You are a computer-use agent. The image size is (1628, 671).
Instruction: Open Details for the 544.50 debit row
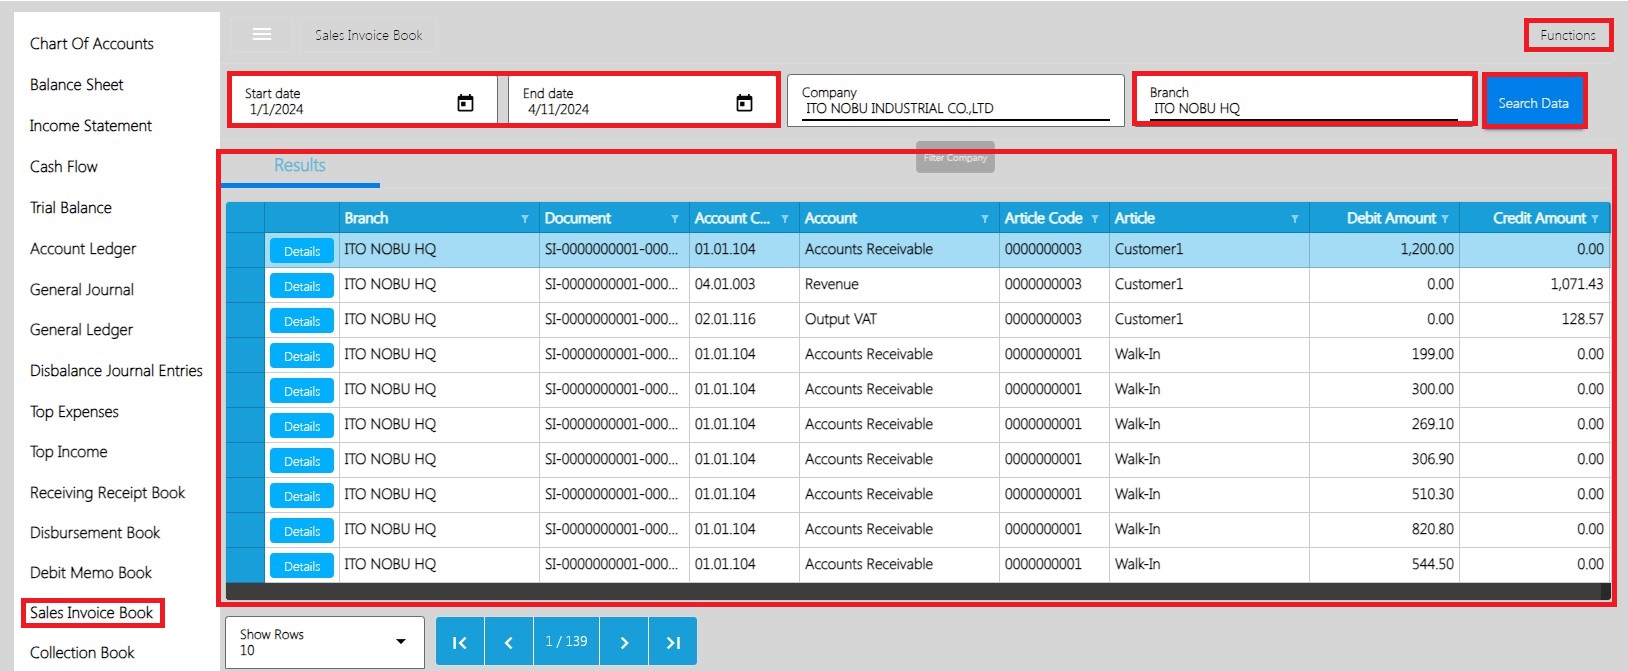(x=302, y=566)
